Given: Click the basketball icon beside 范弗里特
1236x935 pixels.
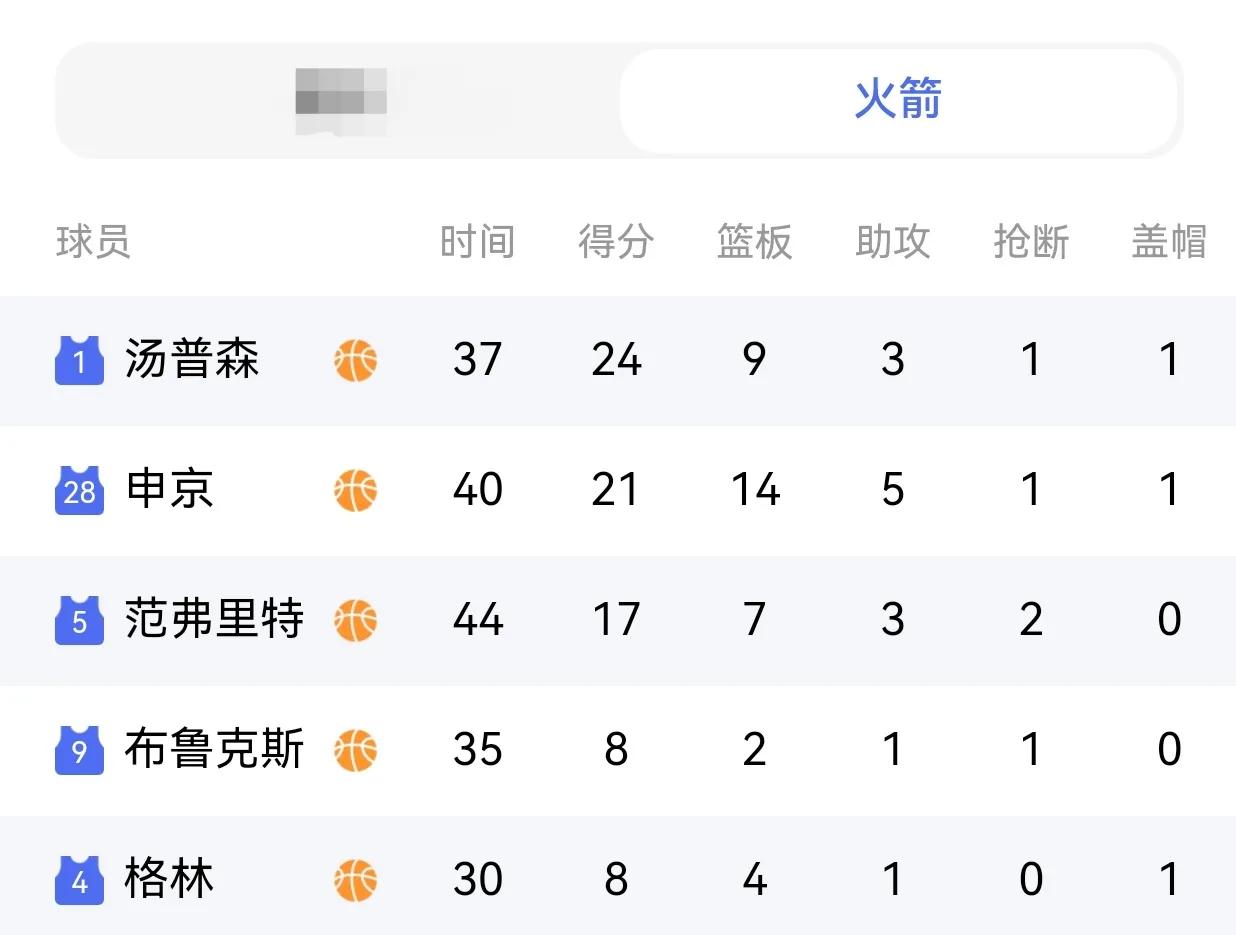Looking at the screenshot, I should (x=356, y=620).
